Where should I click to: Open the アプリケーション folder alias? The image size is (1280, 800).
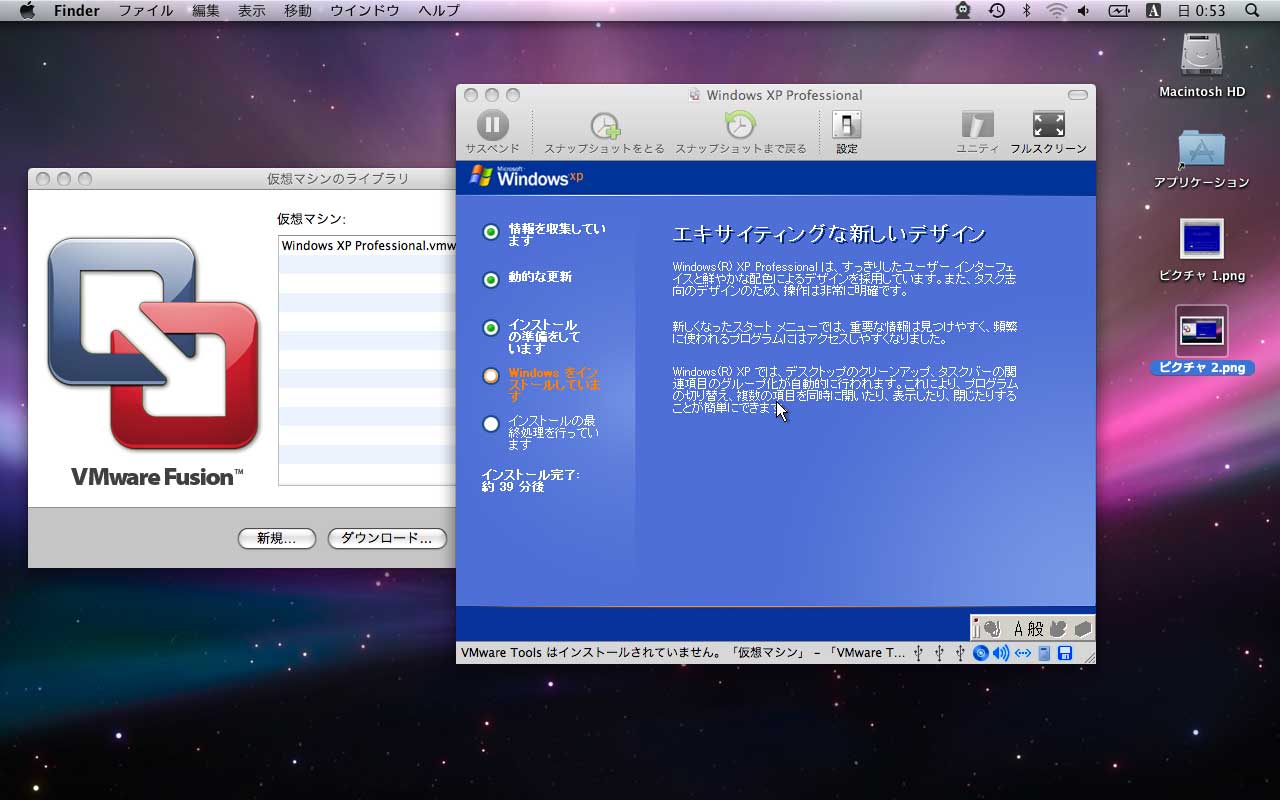pyautogui.click(x=1202, y=150)
